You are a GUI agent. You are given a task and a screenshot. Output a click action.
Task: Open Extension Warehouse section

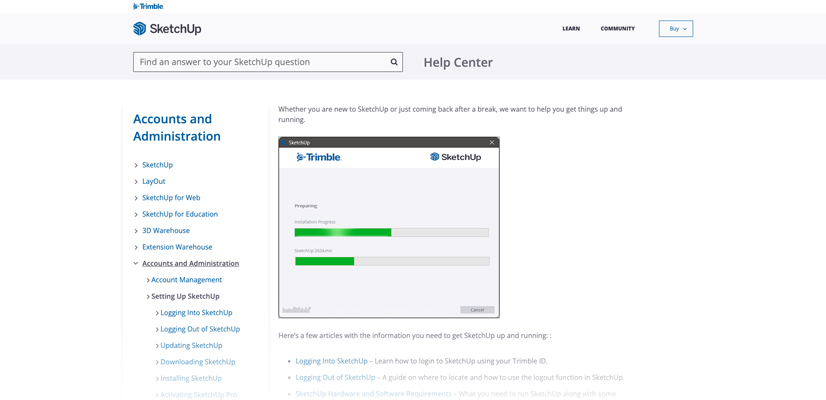tap(177, 247)
